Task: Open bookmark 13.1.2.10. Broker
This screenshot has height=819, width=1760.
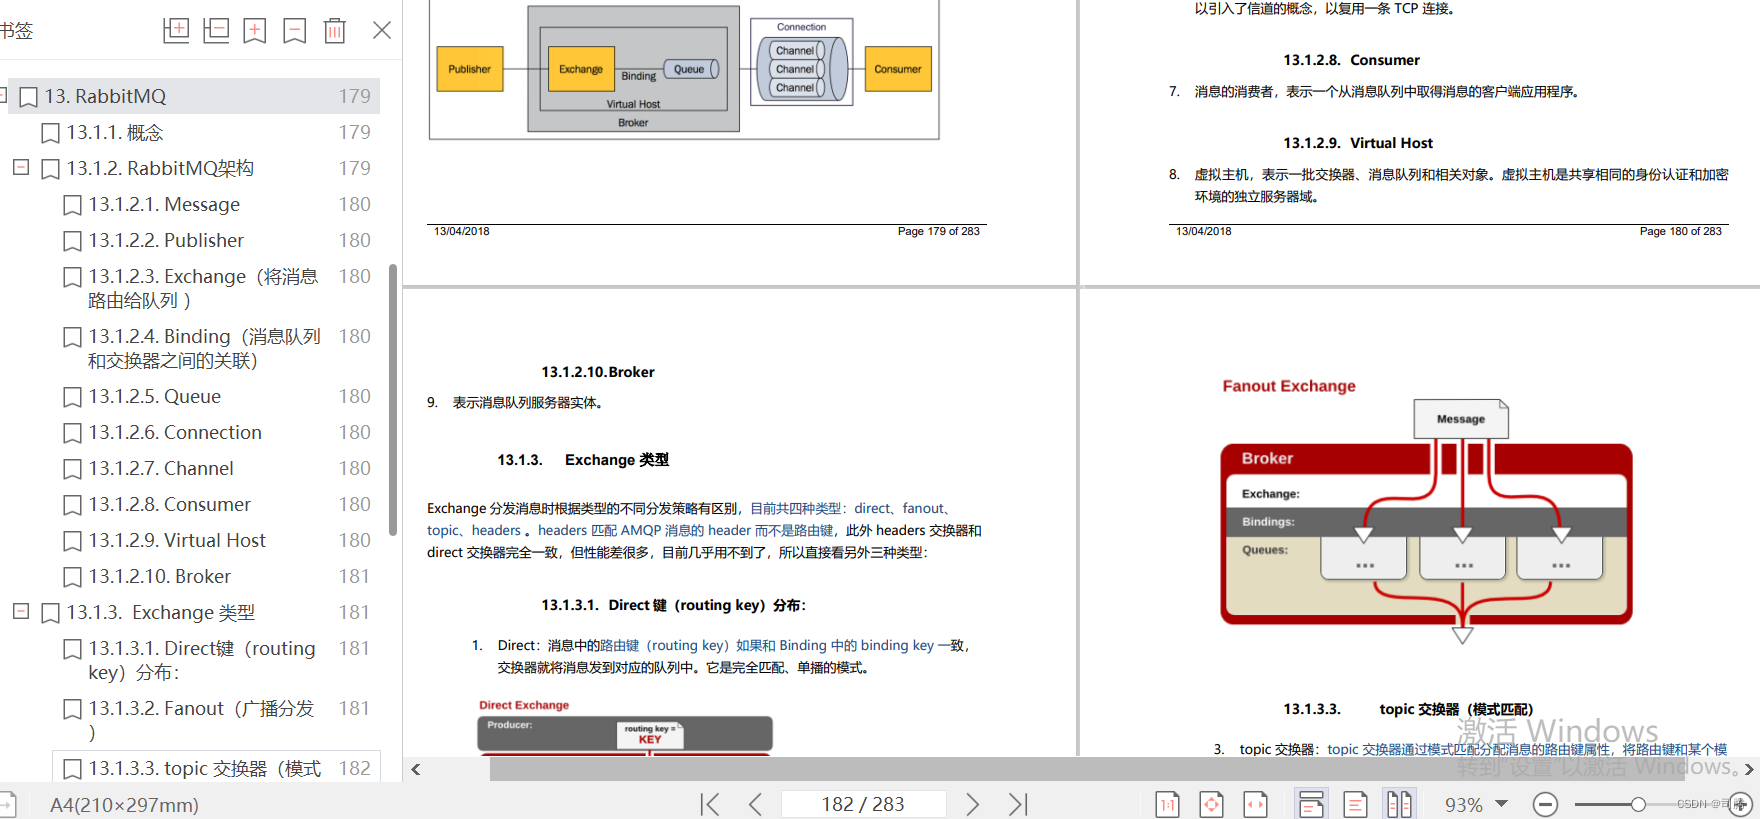Action: 159,576
